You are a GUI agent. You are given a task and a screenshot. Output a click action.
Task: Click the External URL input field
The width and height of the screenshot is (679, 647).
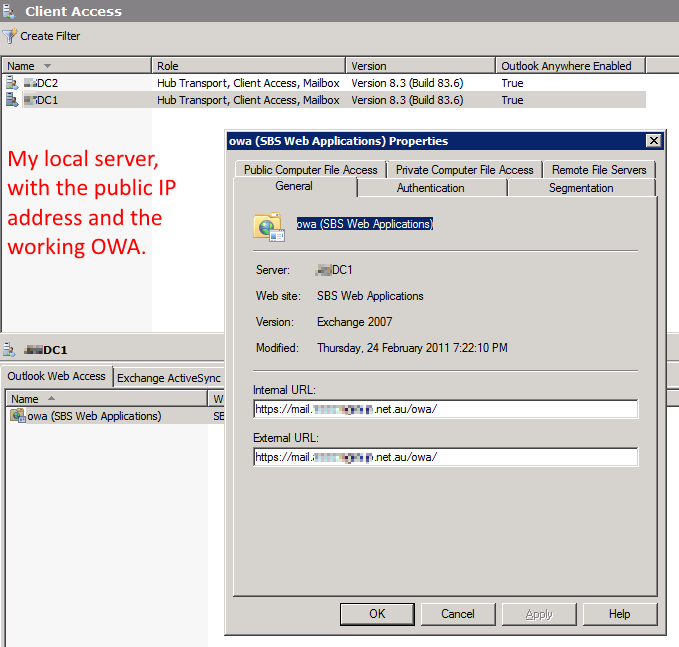[445, 457]
